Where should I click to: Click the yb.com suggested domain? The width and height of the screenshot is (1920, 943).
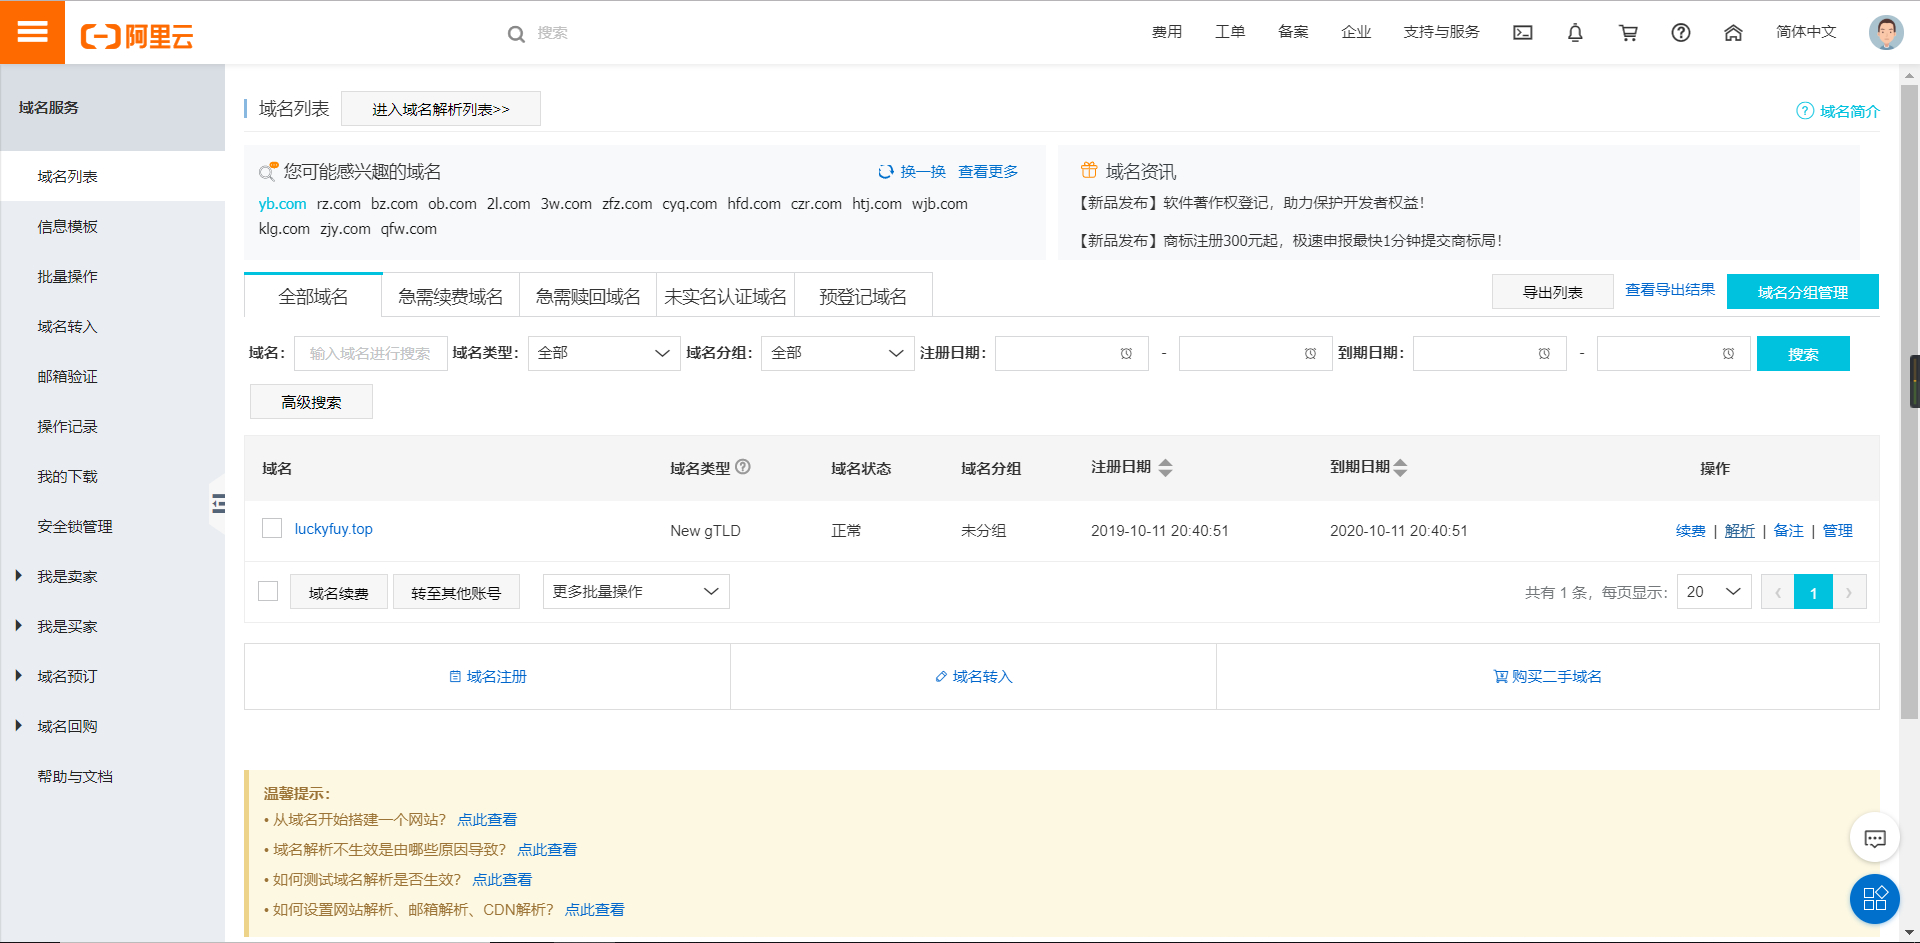coord(282,204)
